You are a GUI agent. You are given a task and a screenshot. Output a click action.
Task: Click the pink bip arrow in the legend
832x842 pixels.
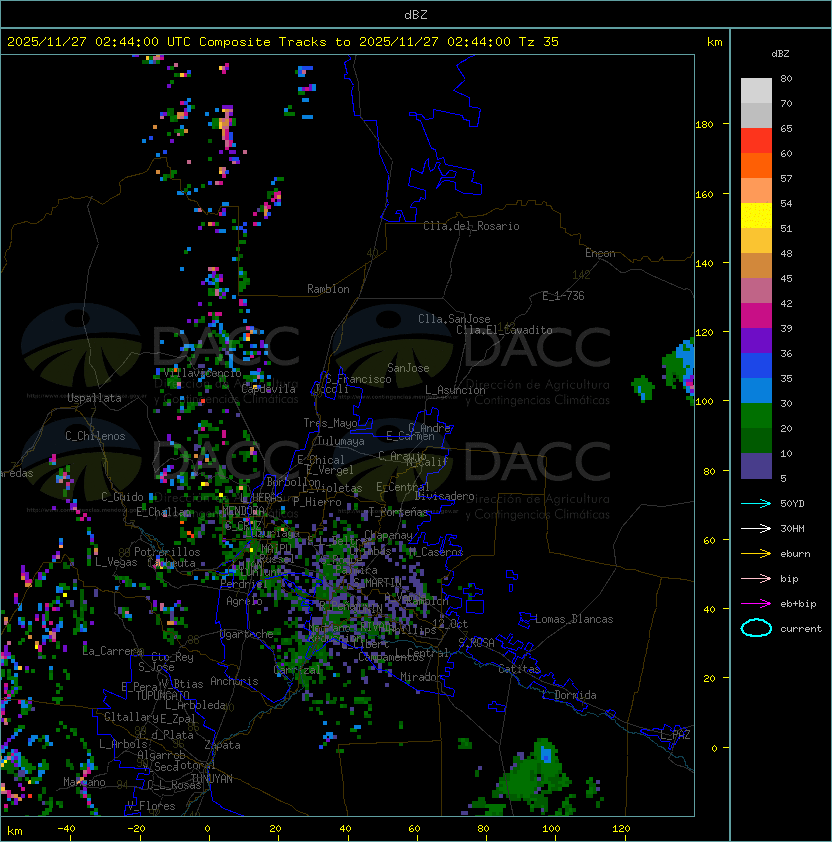coord(756,578)
